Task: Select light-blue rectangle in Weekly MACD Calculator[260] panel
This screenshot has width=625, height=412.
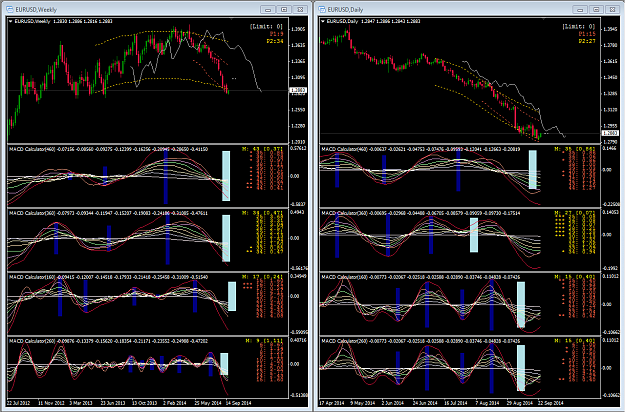Action: click(x=224, y=364)
